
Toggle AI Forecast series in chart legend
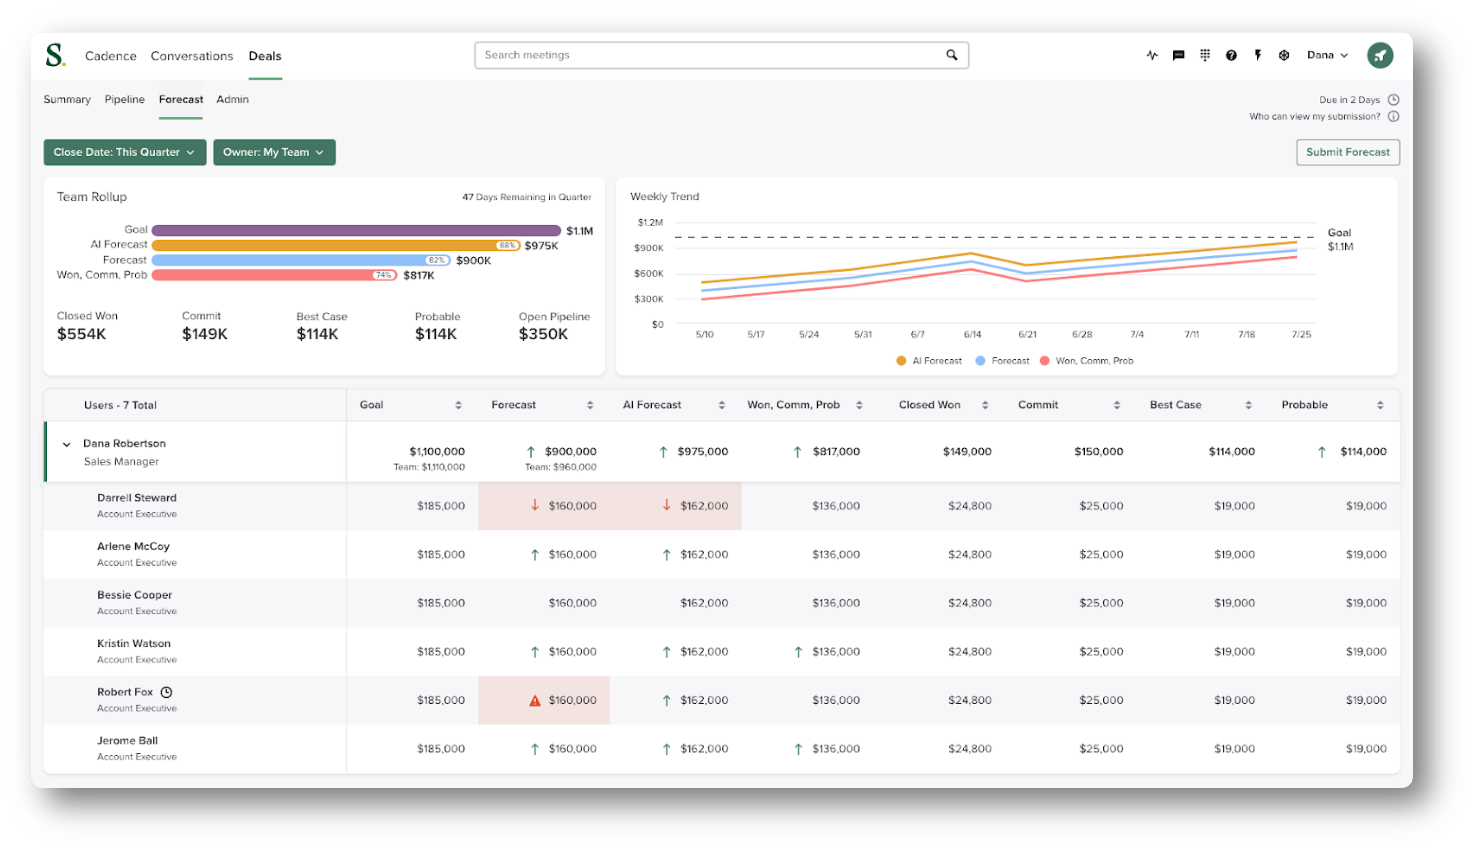pos(929,361)
